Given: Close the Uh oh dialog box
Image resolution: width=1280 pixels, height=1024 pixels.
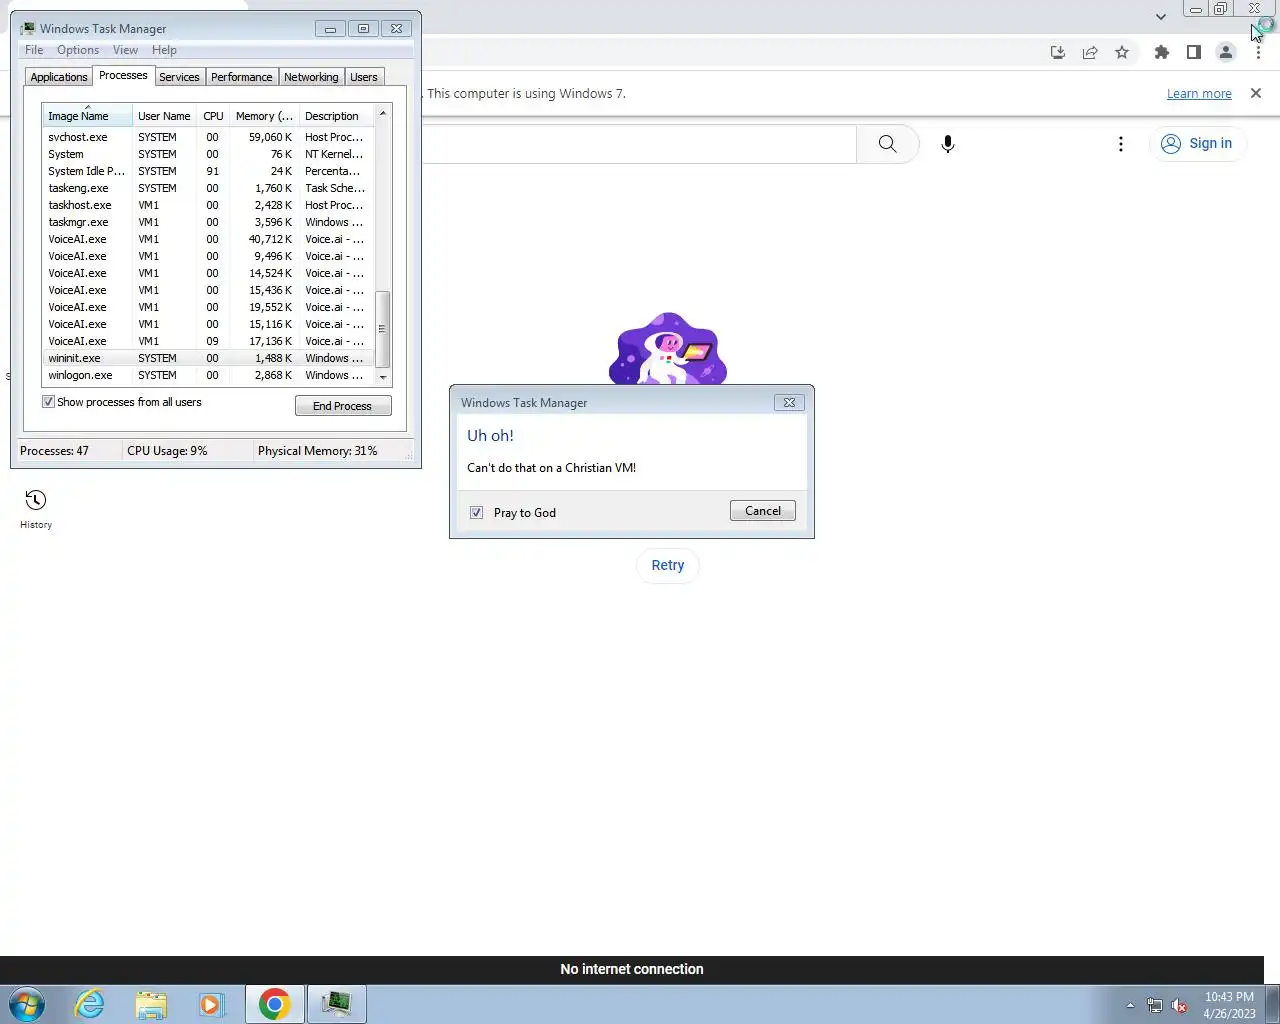Looking at the screenshot, I should (789, 402).
